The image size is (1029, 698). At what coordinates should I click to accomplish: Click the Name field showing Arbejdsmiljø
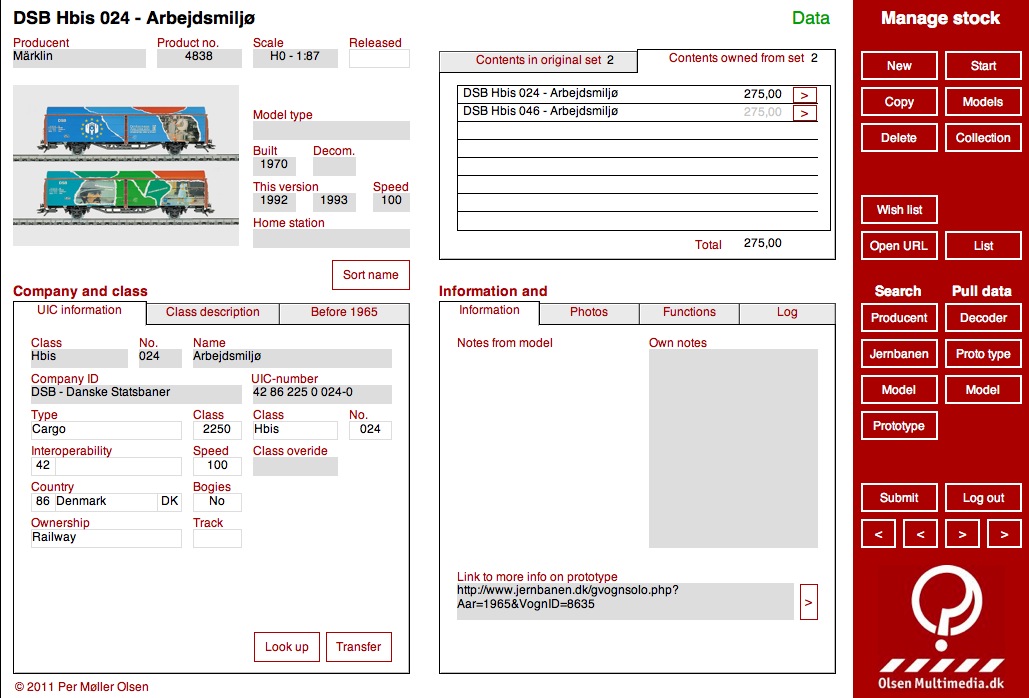coord(293,358)
